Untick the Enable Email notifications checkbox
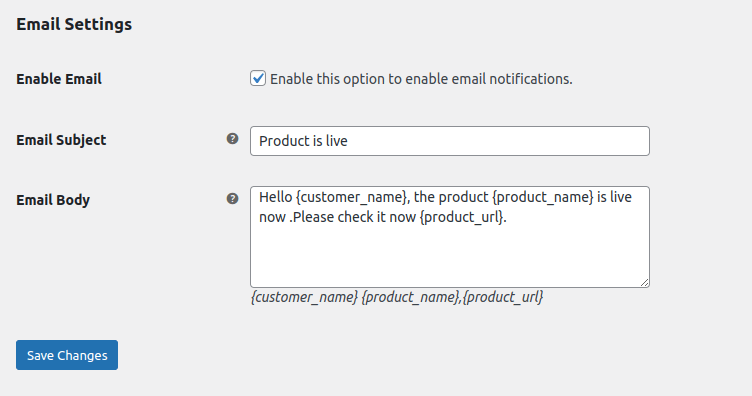The height and width of the screenshot is (396, 752). 258,78
